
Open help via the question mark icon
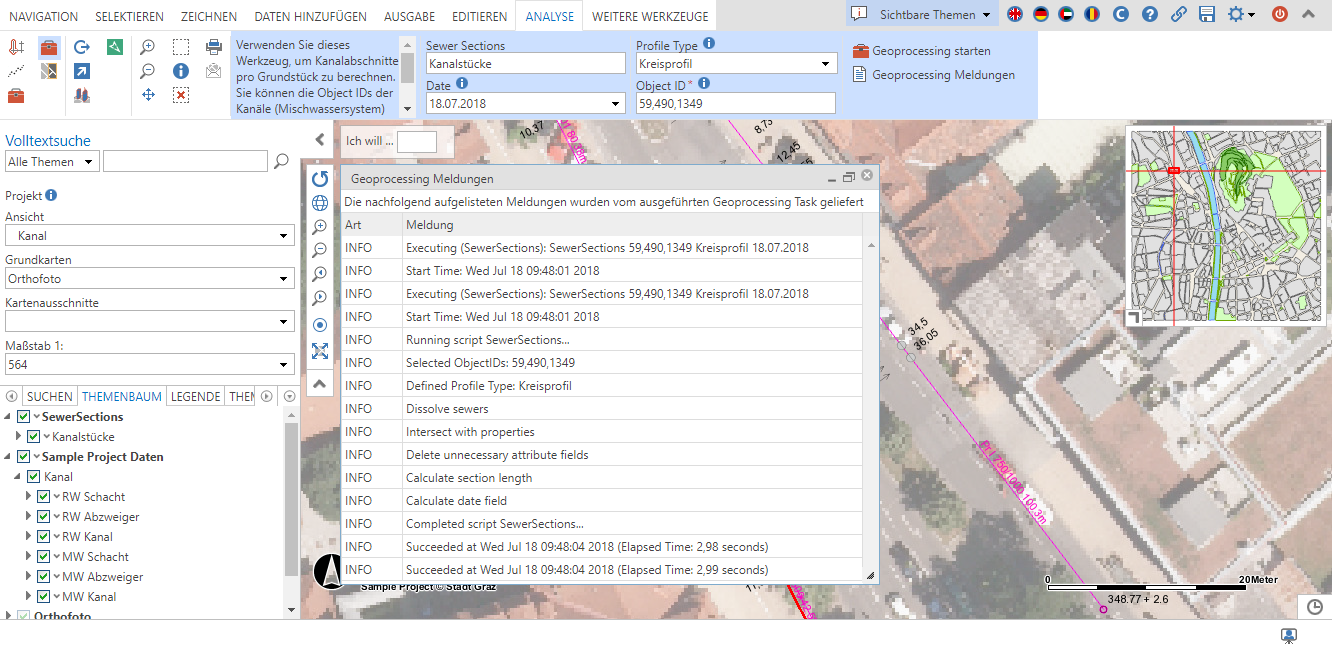(1150, 15)
